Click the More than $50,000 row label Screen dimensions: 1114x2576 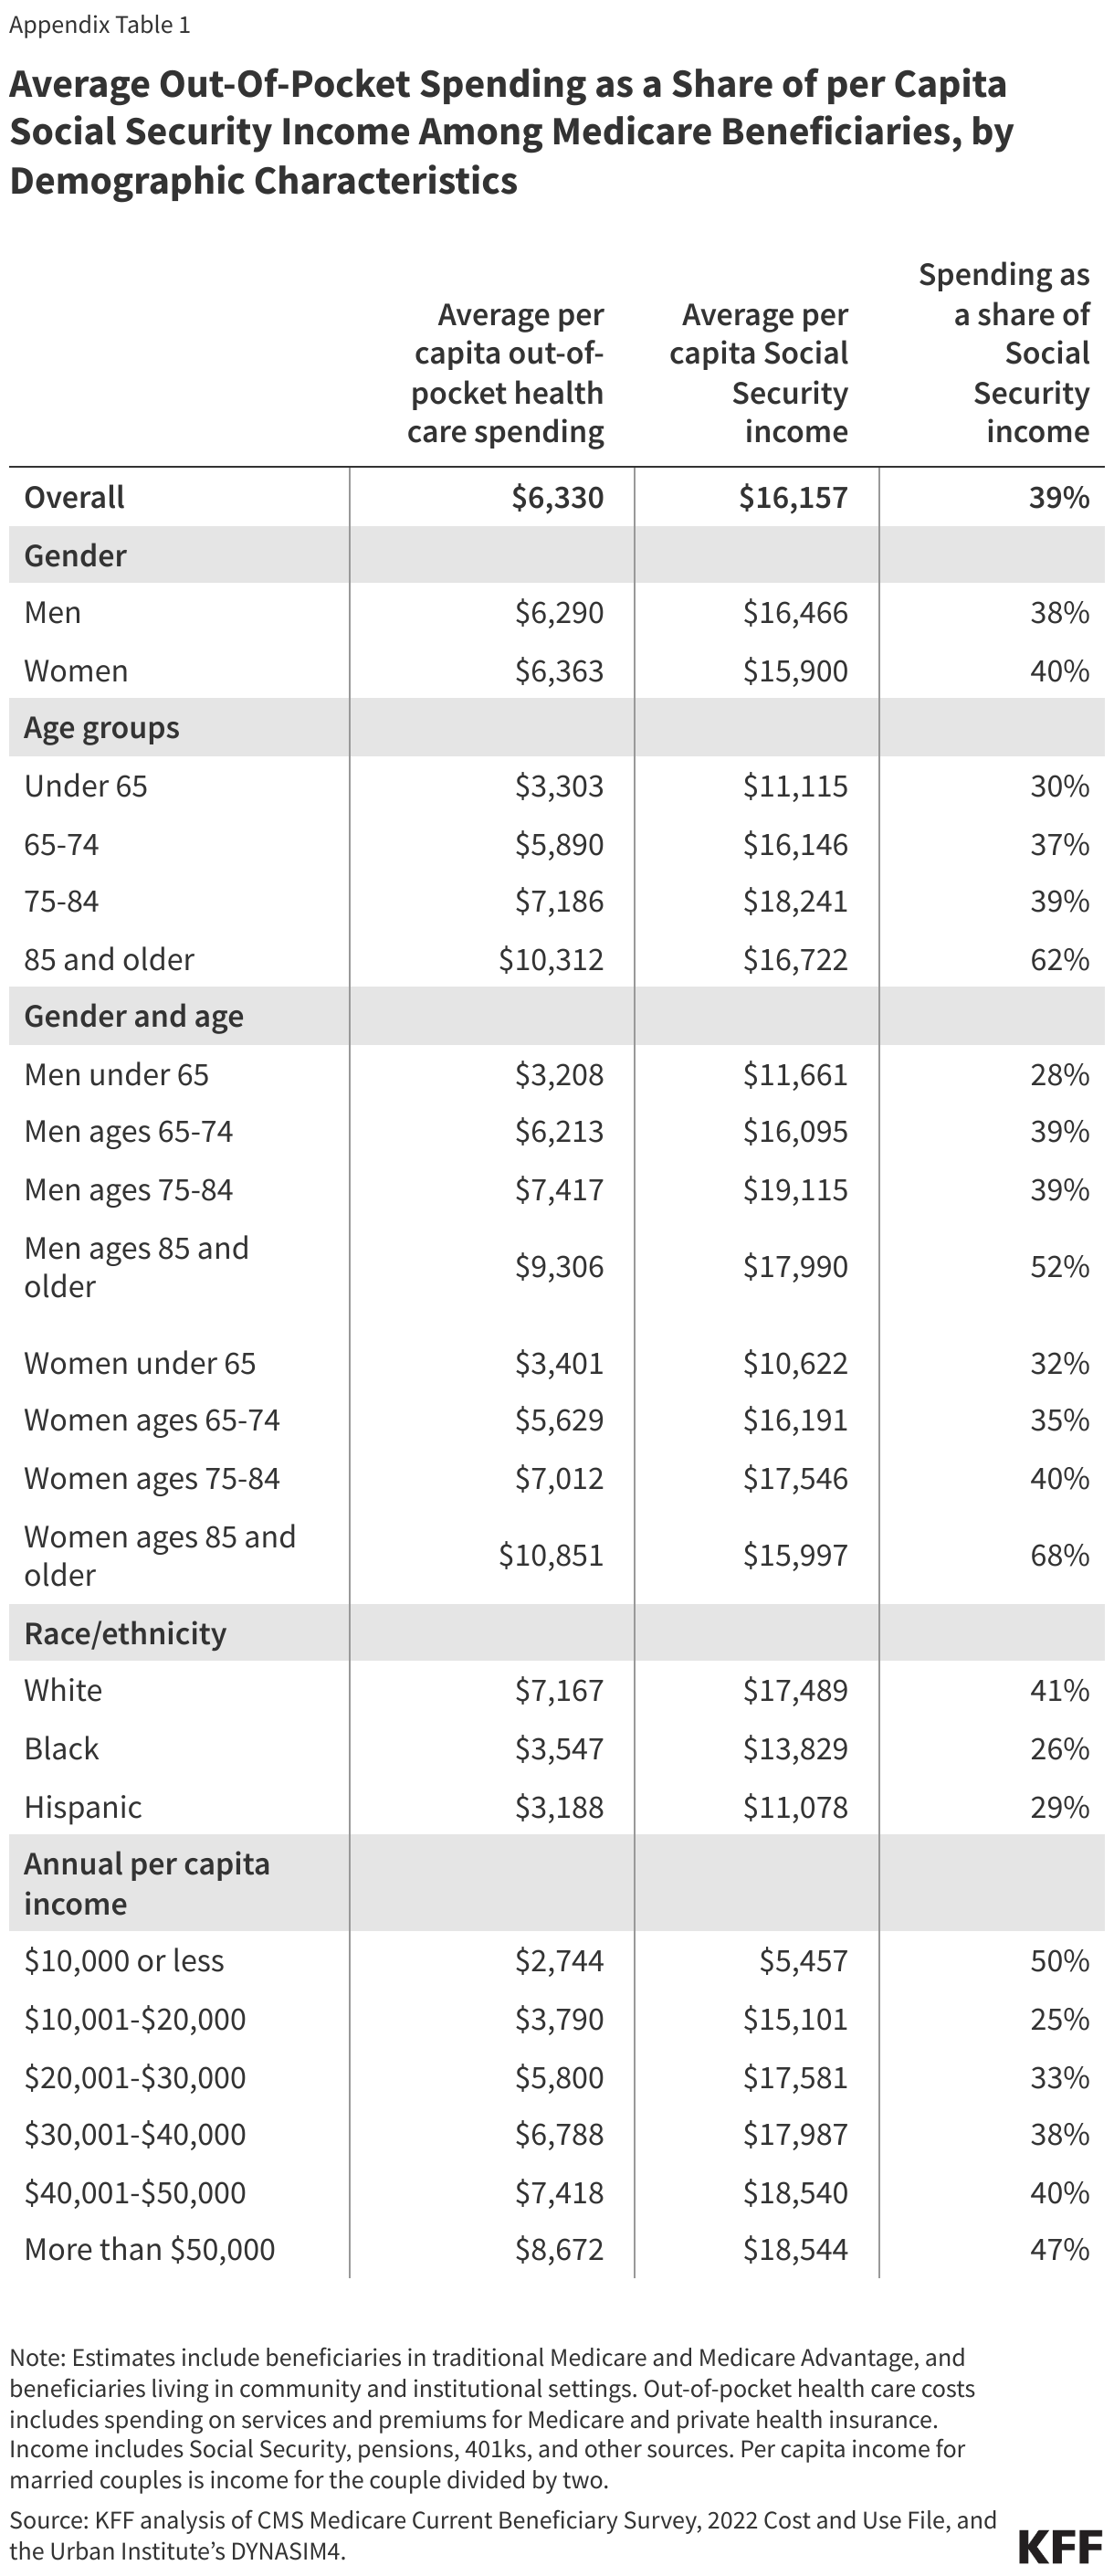(150, 2250)
